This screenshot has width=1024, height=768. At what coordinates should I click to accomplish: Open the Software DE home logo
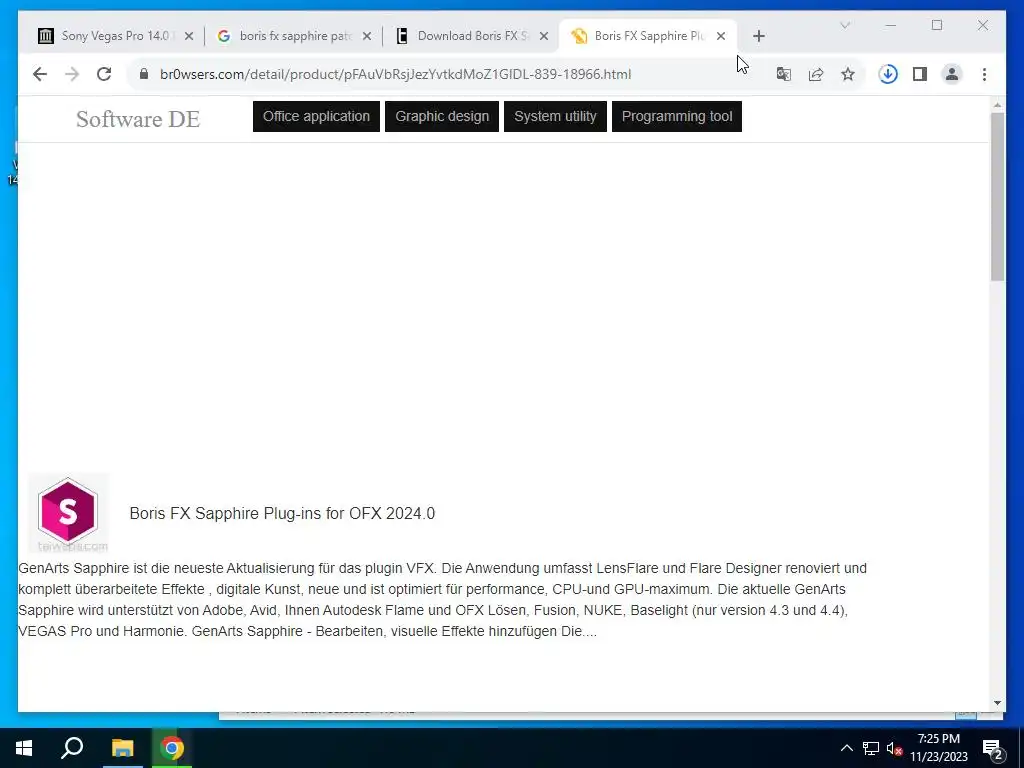pyautogui.click(x=138, y=119)
